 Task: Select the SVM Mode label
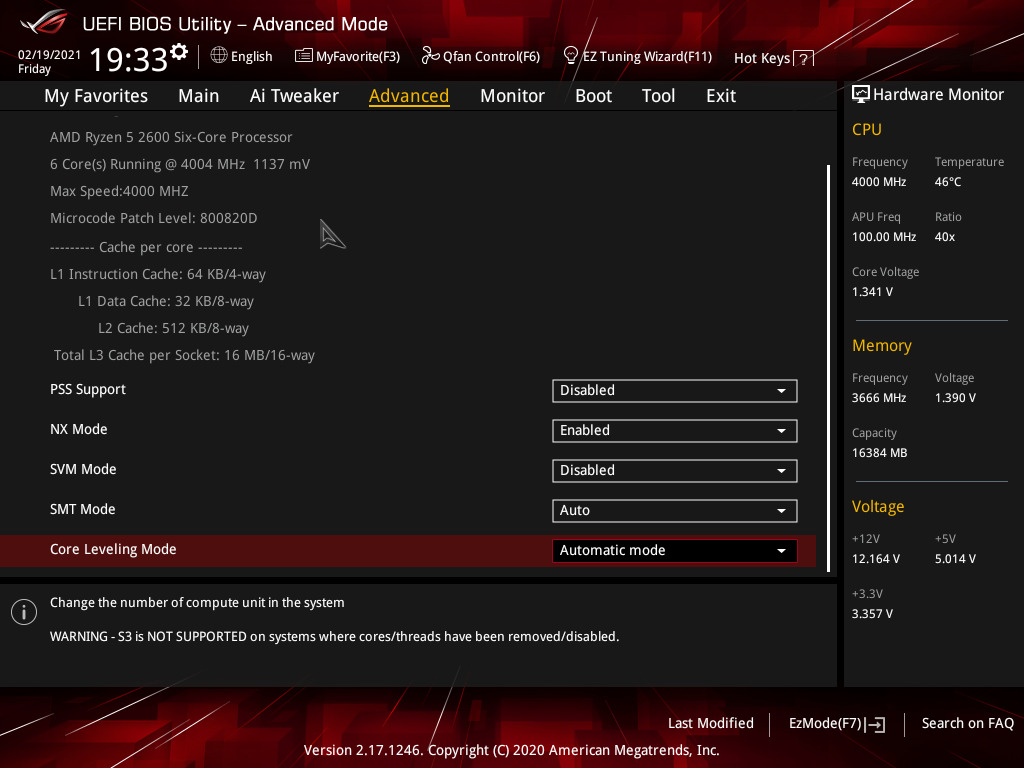click(83, 469)
